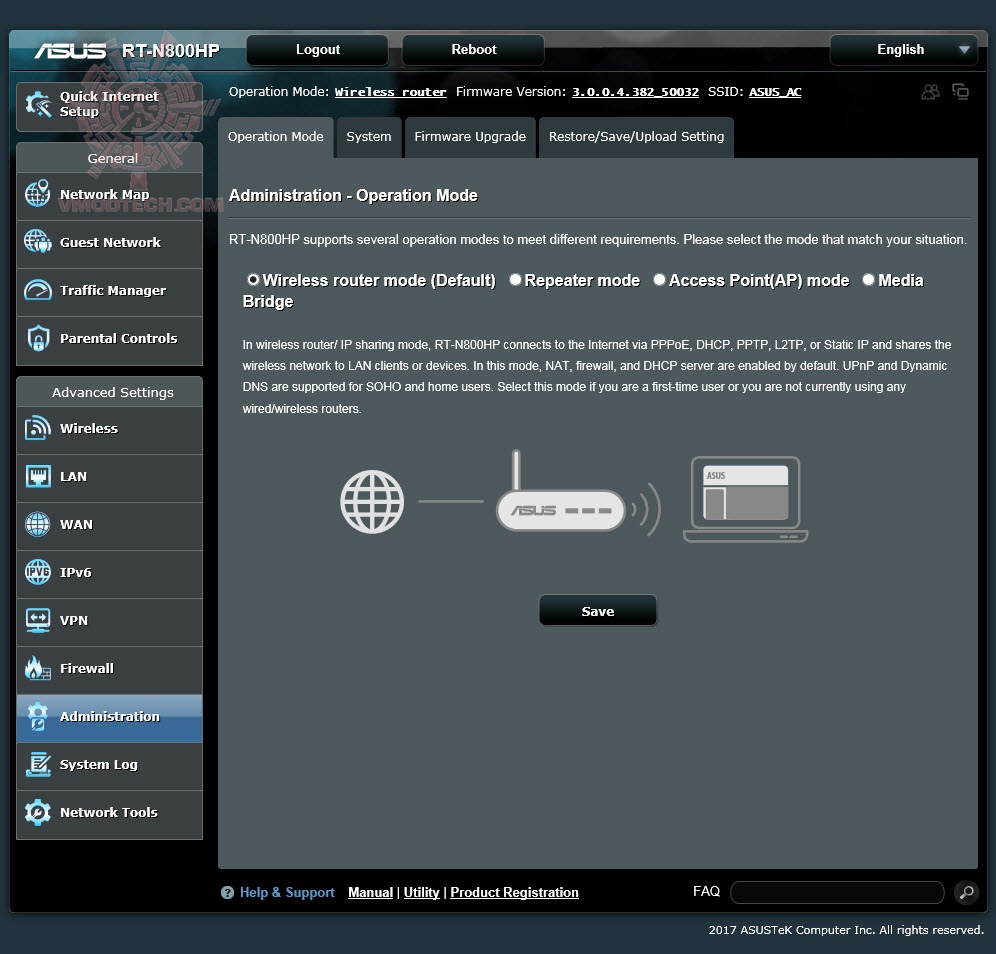Viewport: 996px width, 954px height.
Task: Click the Network Tools wrench icon
Action: coord(37,812)
